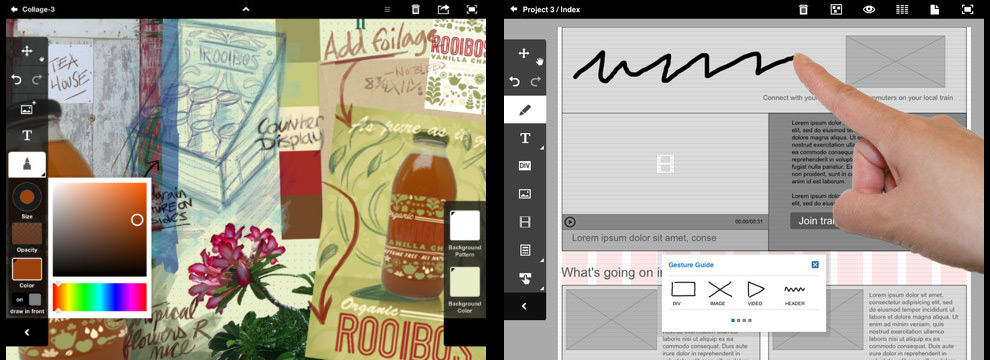Click 'Lorem ipsum dolor sit amet, conse' caption
The height and width of the screenshot is (360, 990).
click(x=644, y=238)
